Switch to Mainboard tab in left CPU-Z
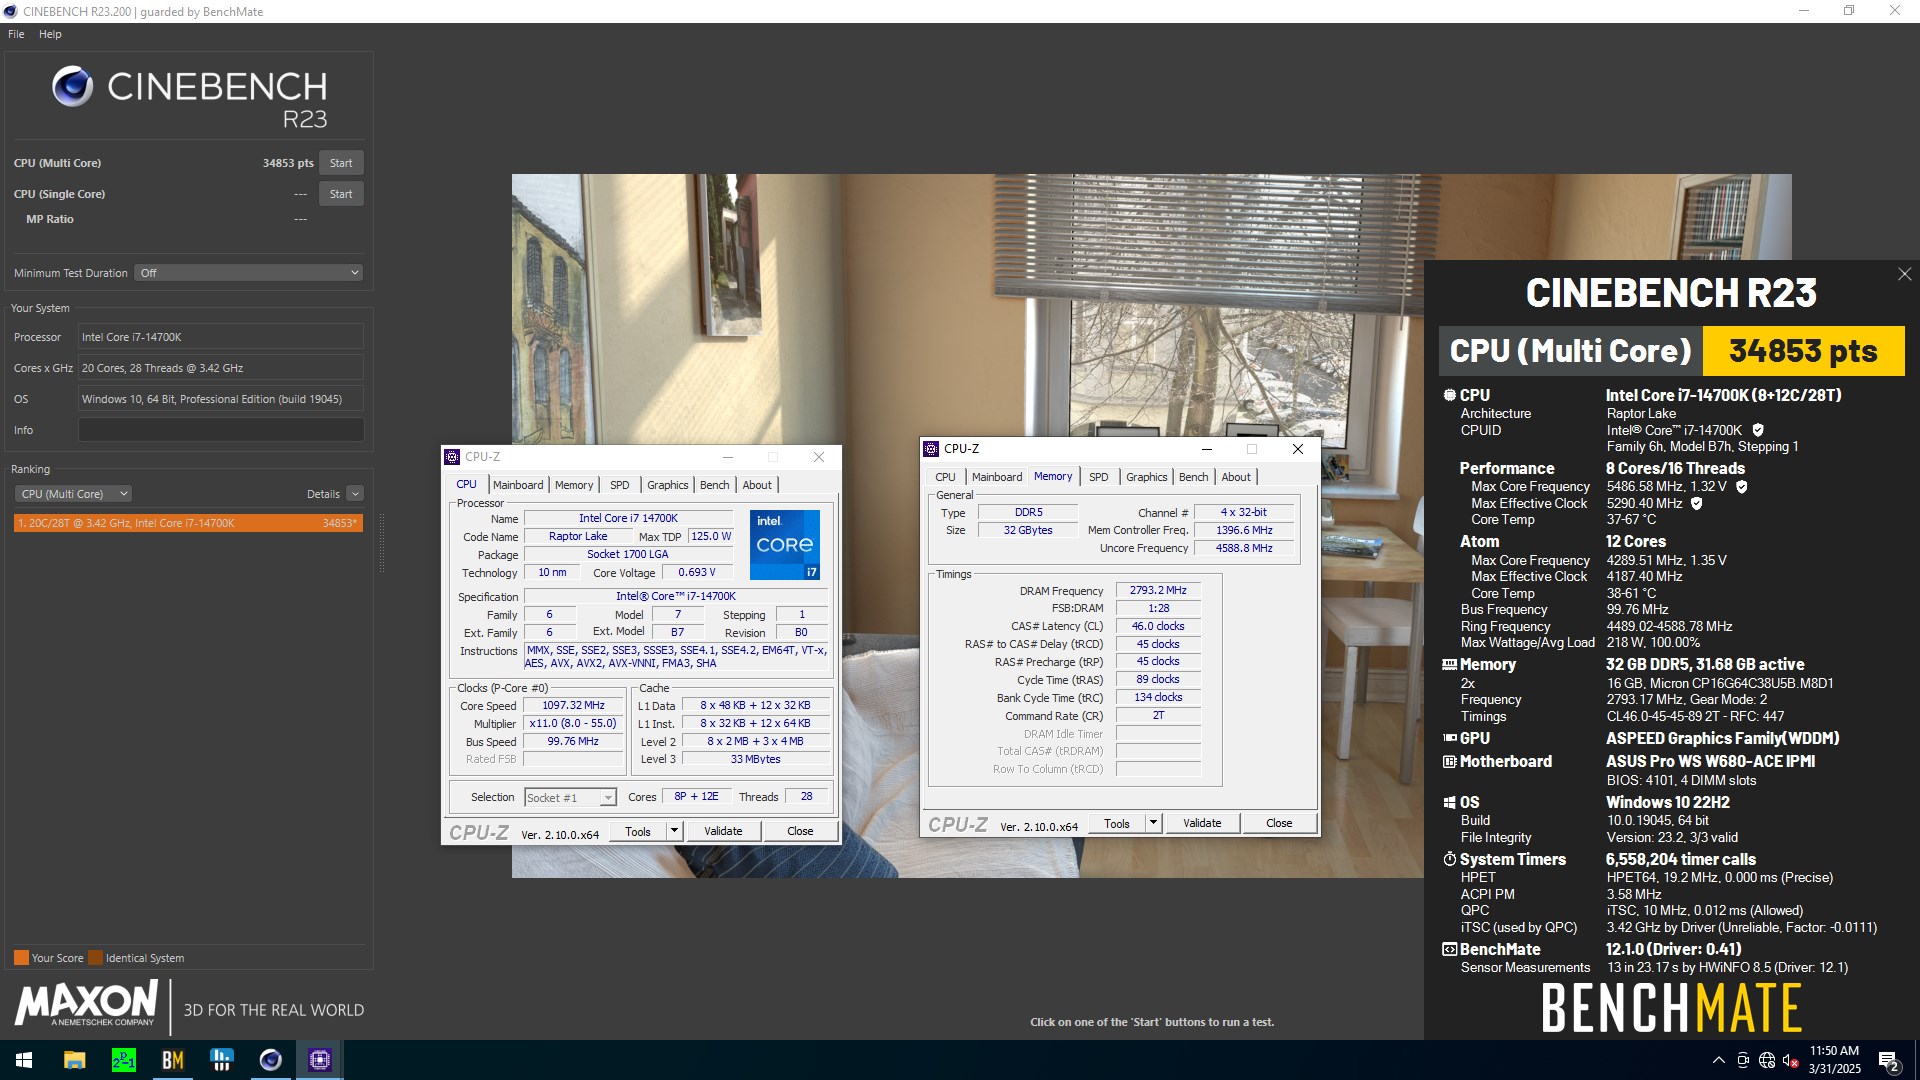Image resolution: width=1920 pixels, height=1080 pixels. (518, 485)
